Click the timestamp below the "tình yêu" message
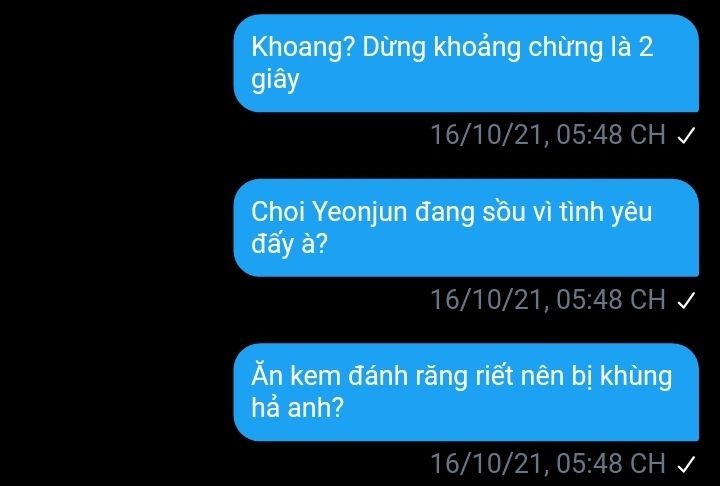 pos(548,300)
